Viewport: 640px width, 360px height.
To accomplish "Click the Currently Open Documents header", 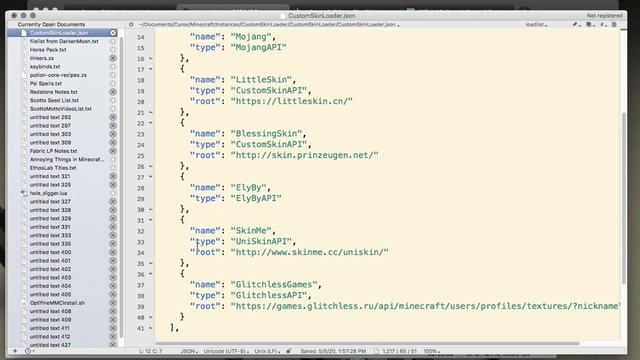I will pyautogui.click(x=51, y=24).
